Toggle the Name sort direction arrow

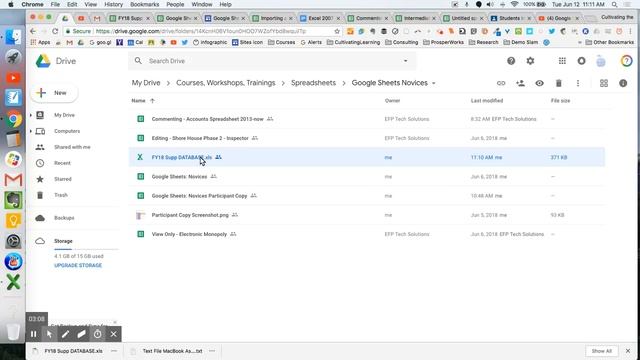[152, 100]
